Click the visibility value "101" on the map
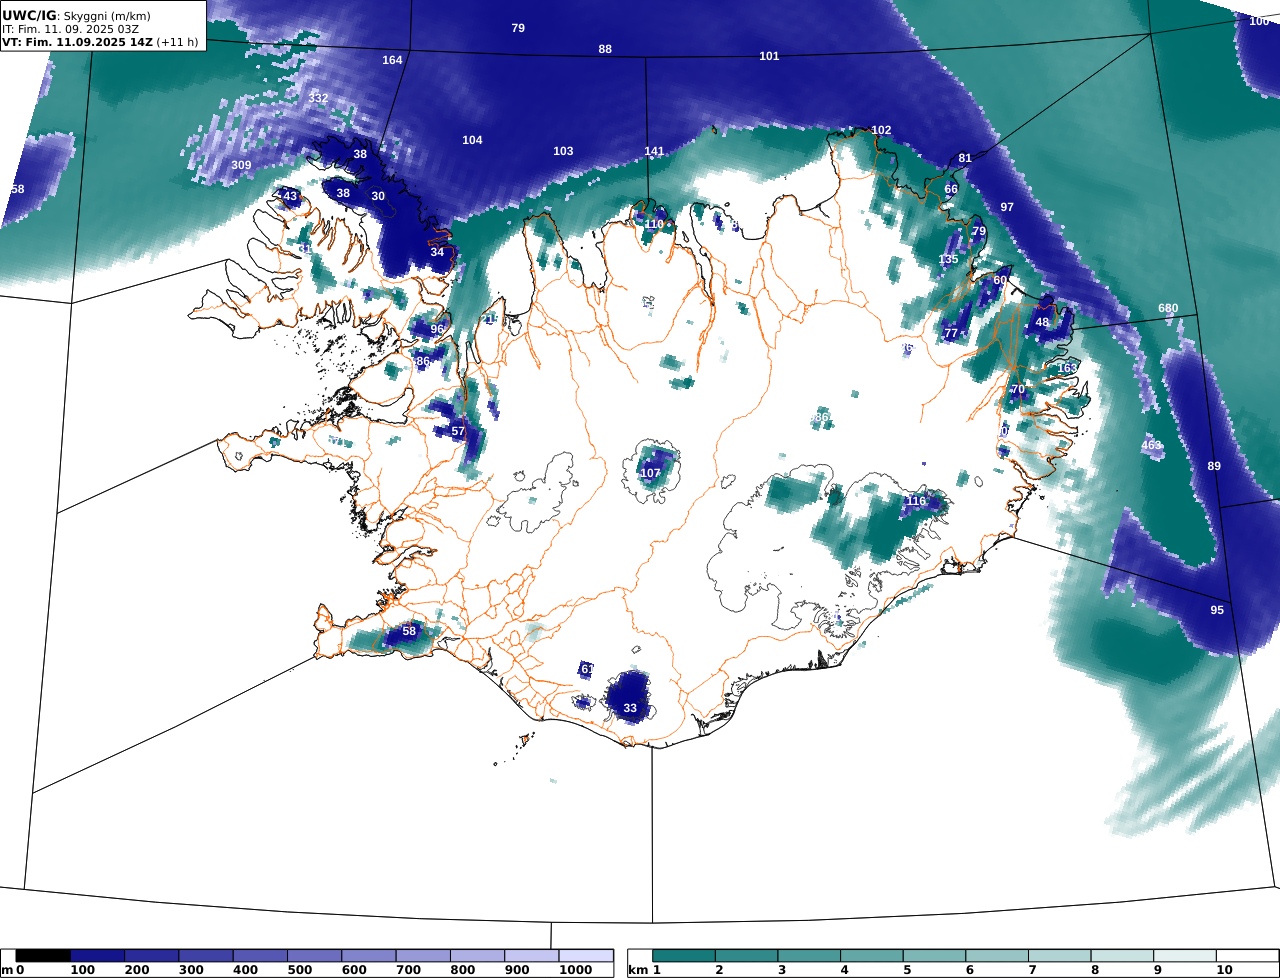Viewport: 1280px width, 978px height. [x=769, y=56]
